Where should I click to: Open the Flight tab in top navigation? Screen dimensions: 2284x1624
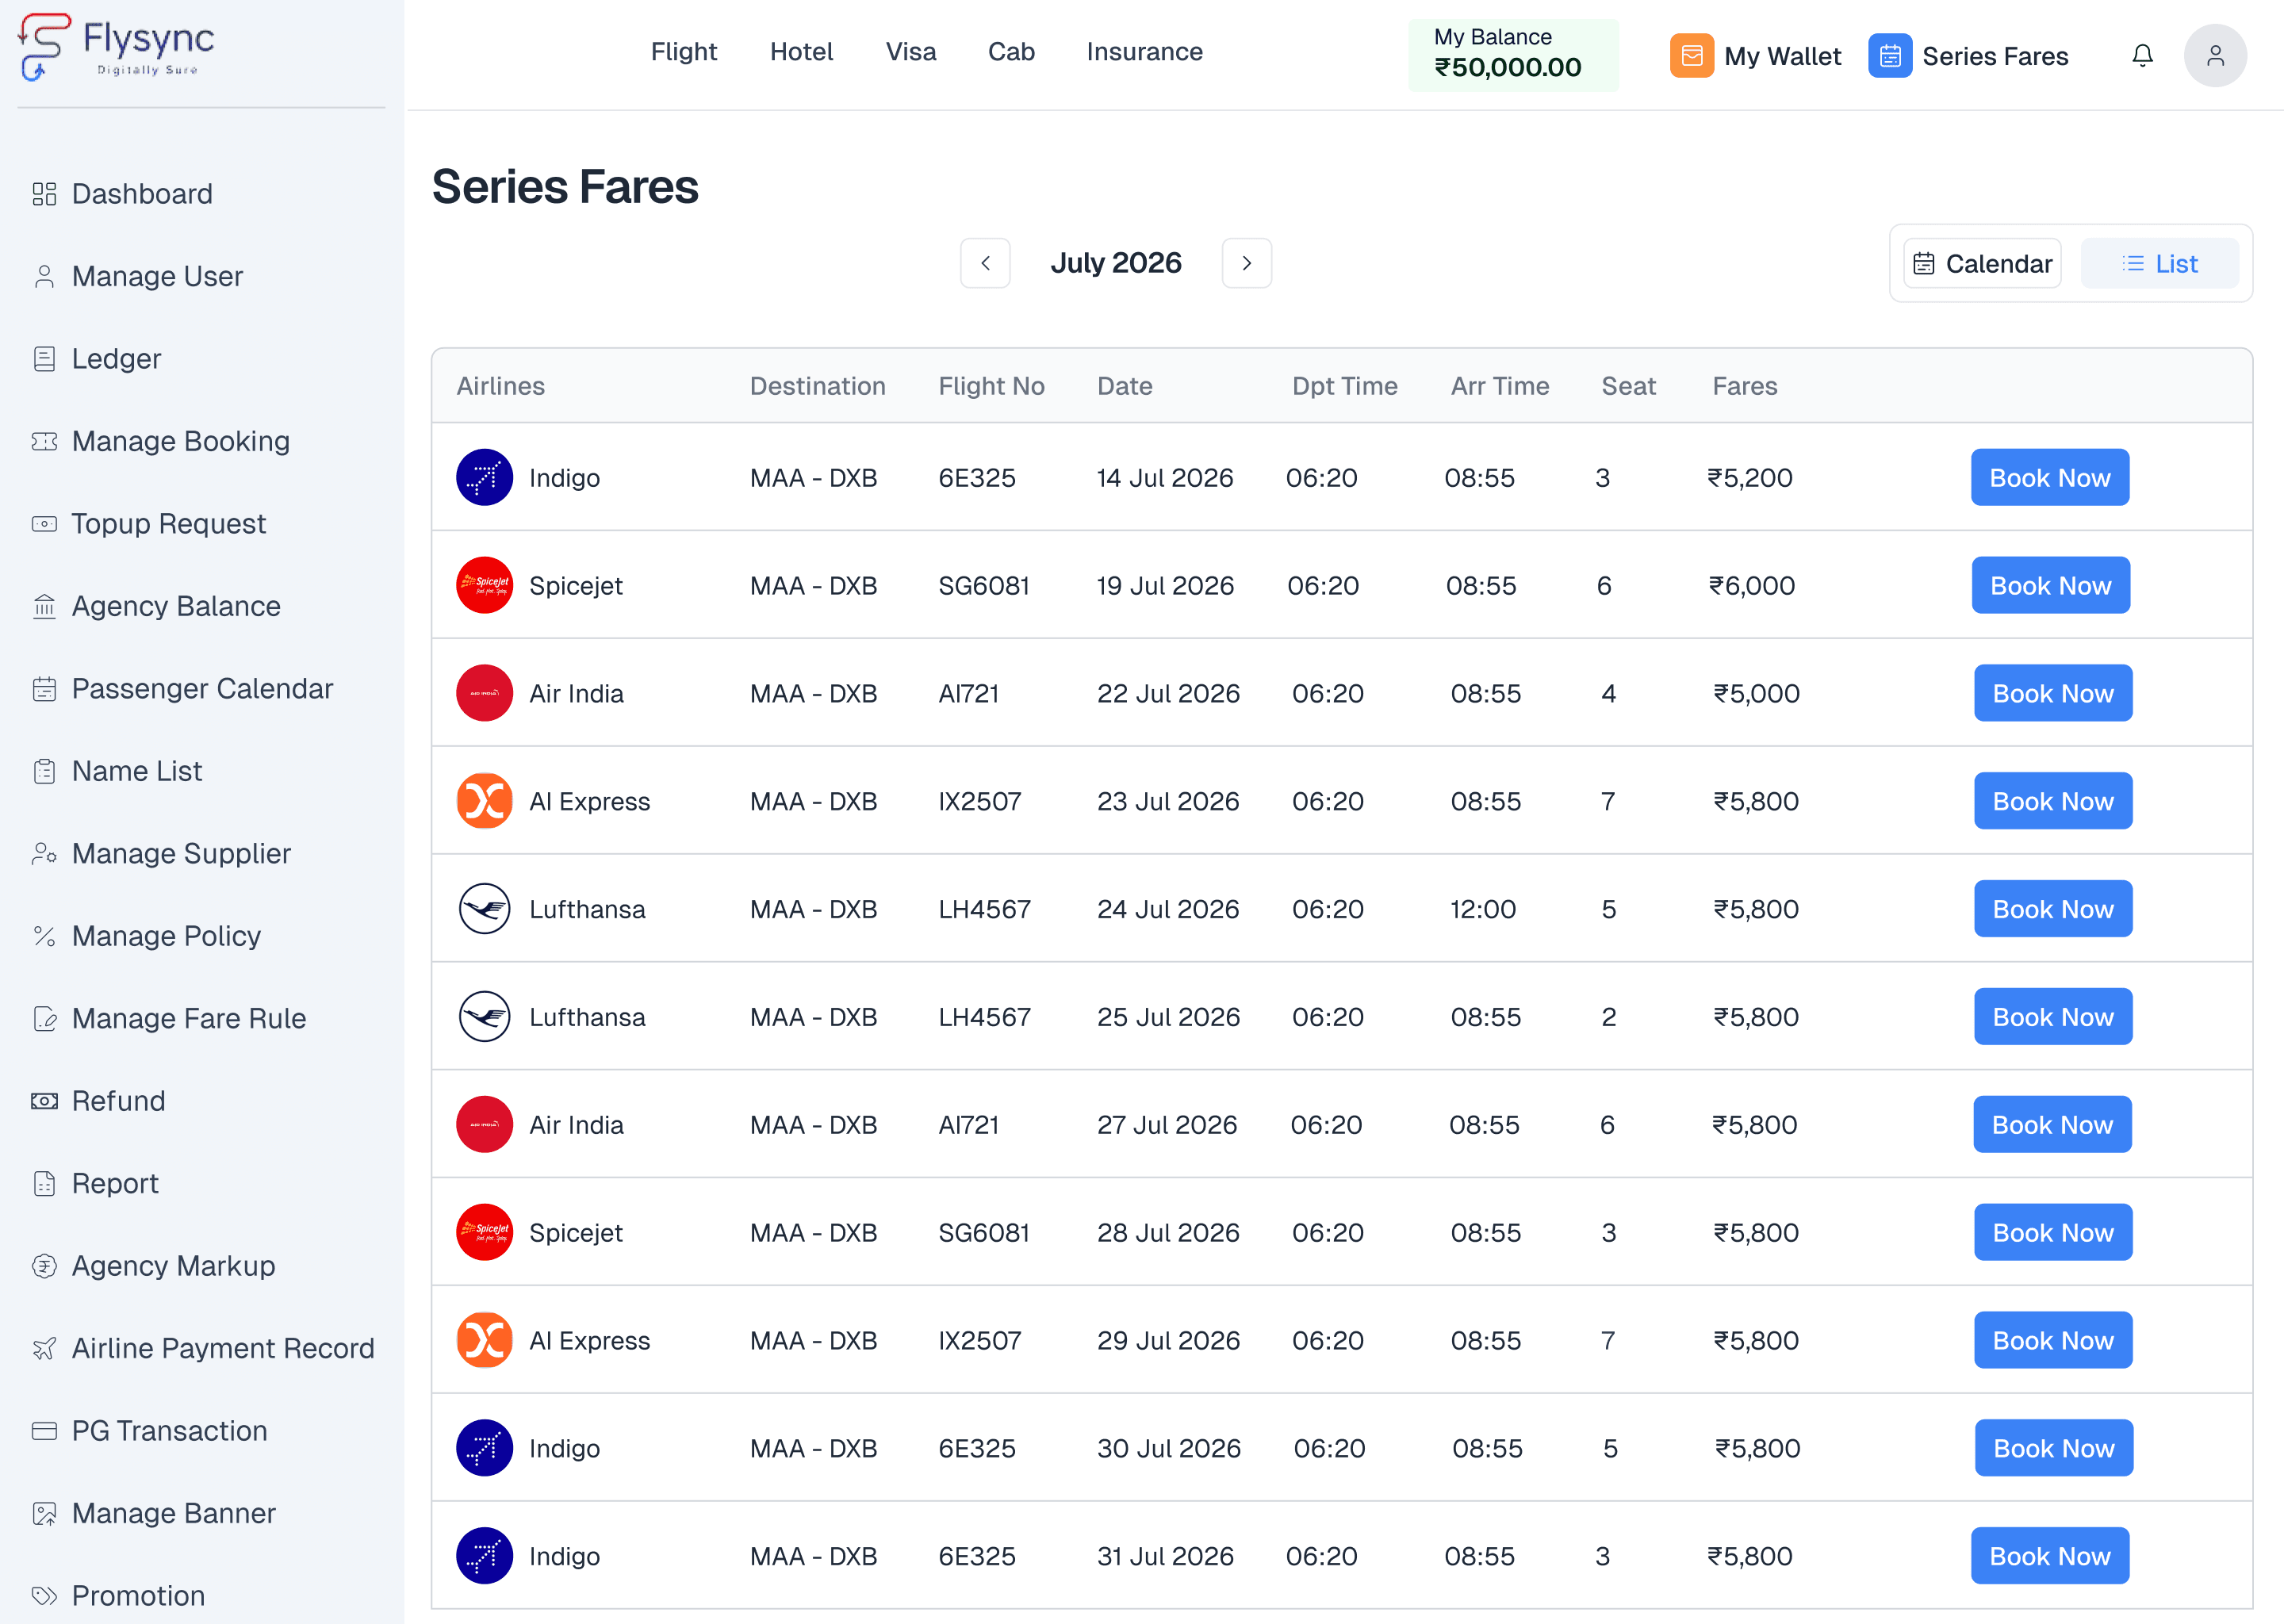pos(684,52)
